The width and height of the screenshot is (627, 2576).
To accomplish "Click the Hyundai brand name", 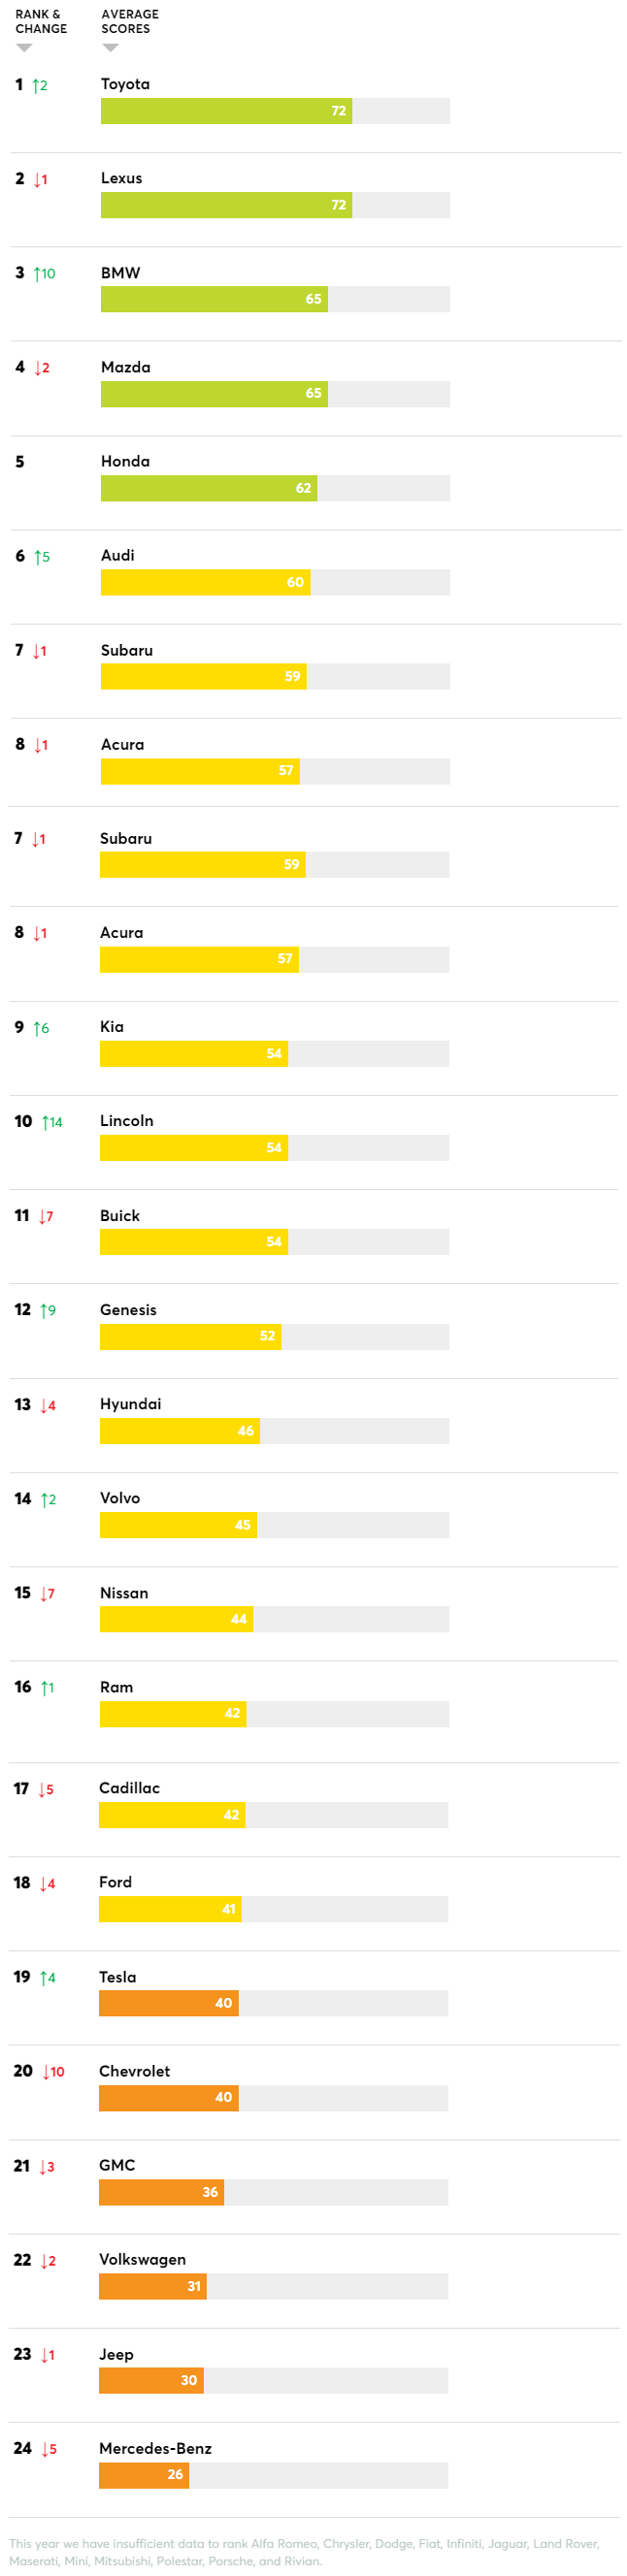I will coord(130,1404).
